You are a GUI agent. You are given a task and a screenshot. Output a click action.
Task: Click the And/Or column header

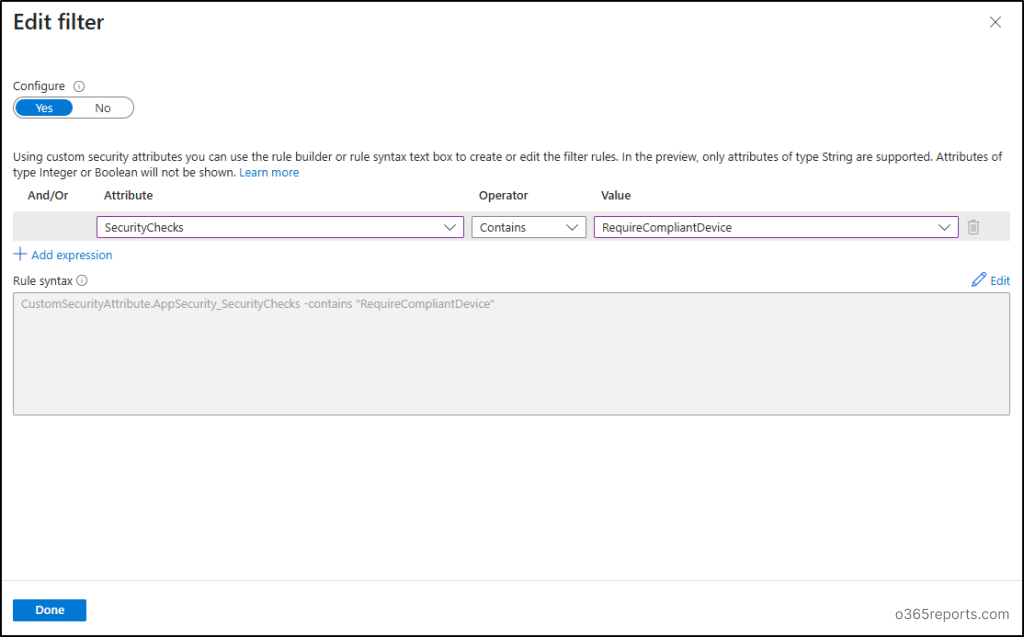coord(48,195)
